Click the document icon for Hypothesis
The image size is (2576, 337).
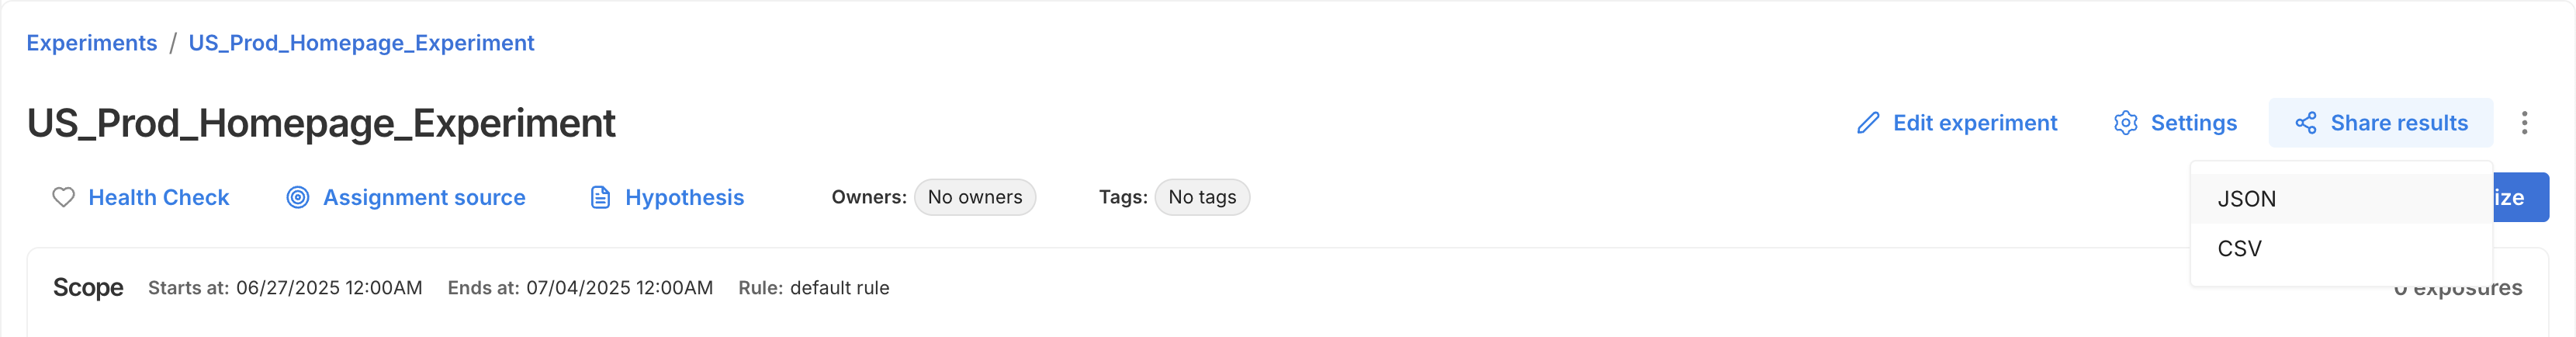[x=600, y=198]
